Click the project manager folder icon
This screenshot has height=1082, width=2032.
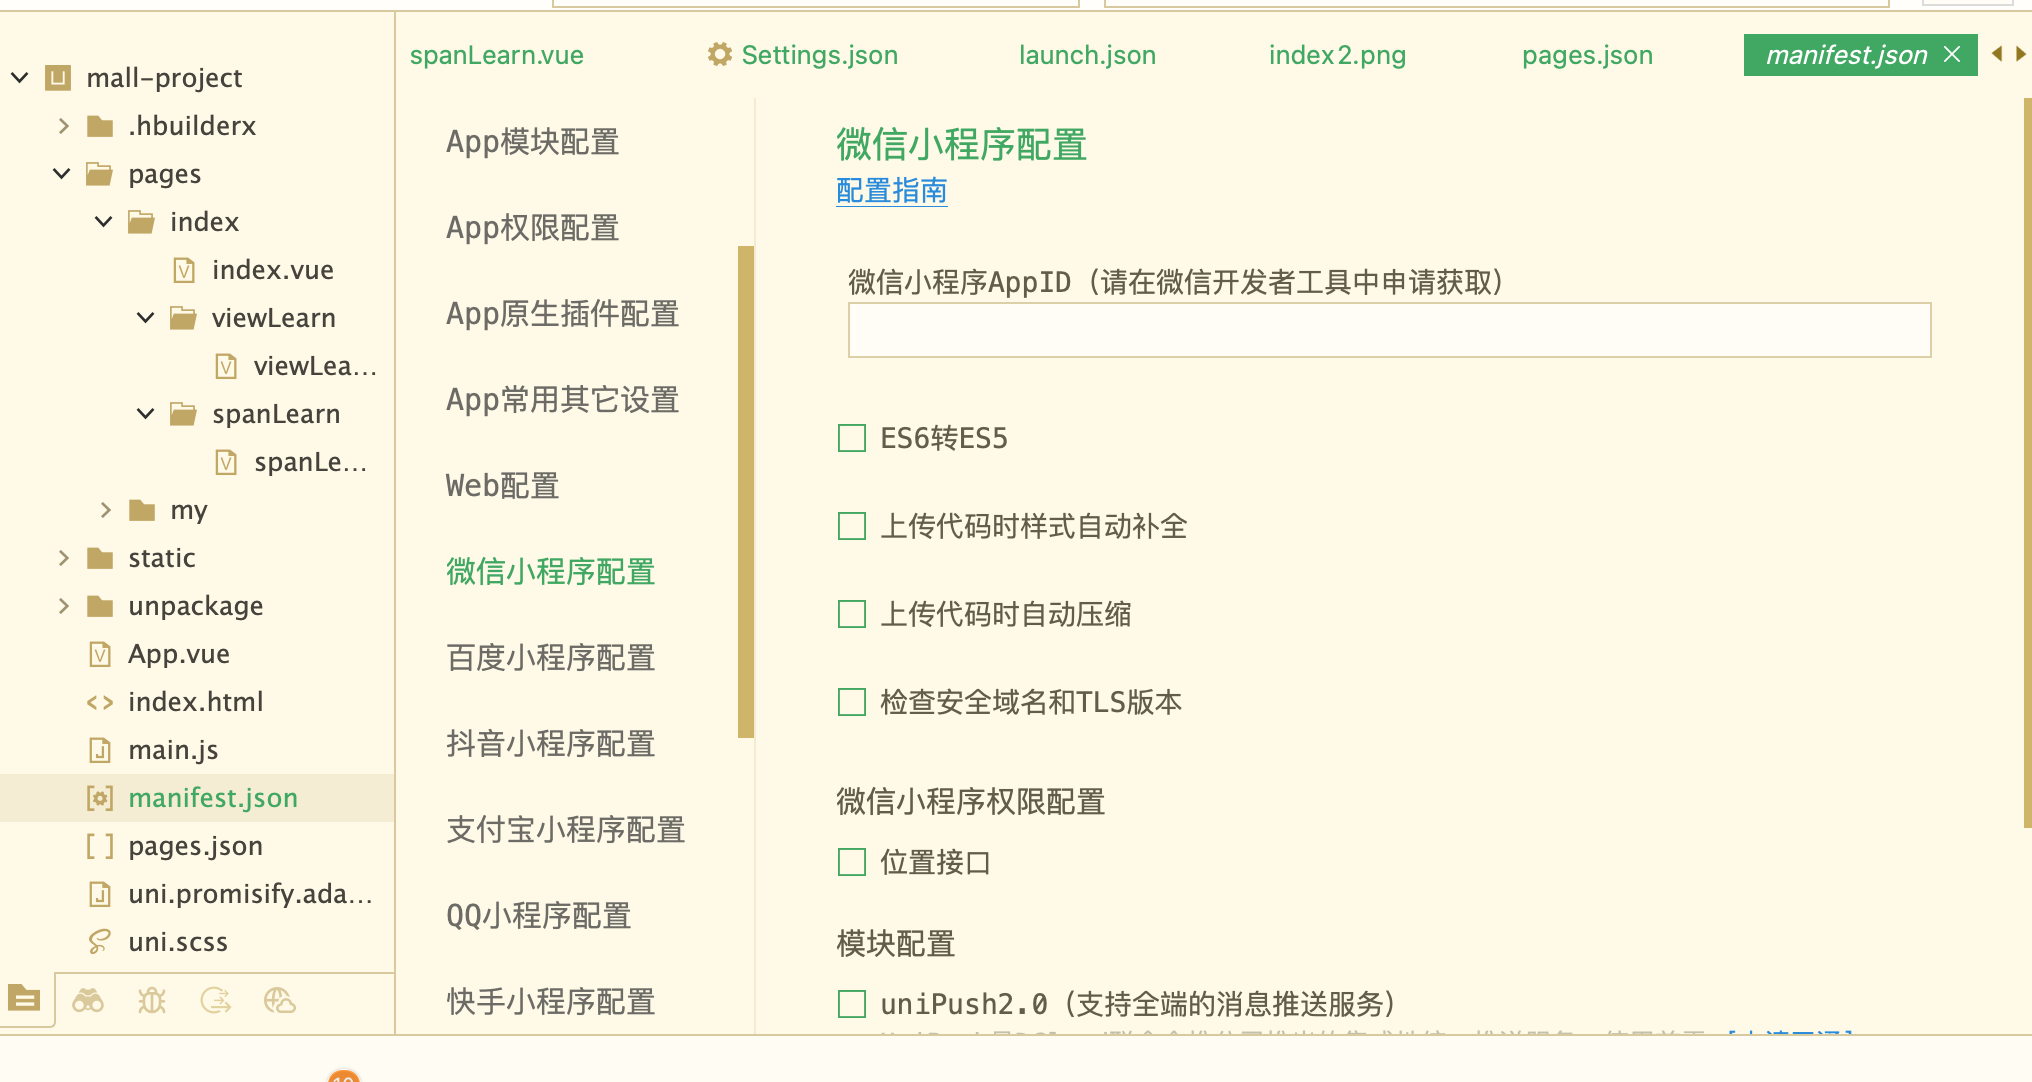coord(24,998)
